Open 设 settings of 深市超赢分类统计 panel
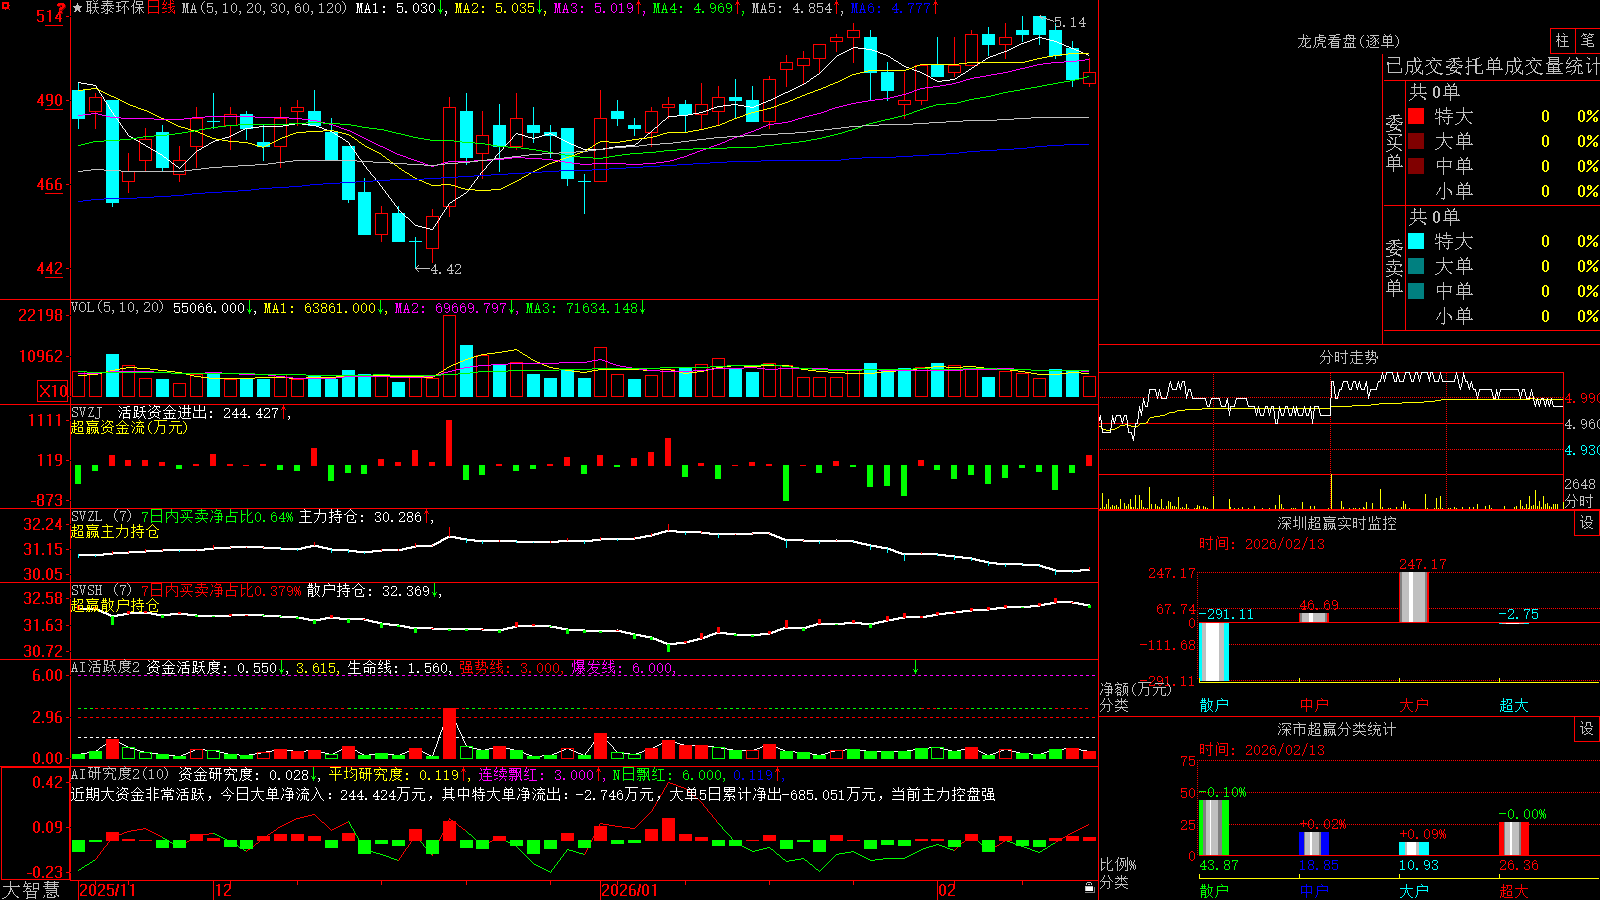1600x900 pixels. coord(1587,729)
